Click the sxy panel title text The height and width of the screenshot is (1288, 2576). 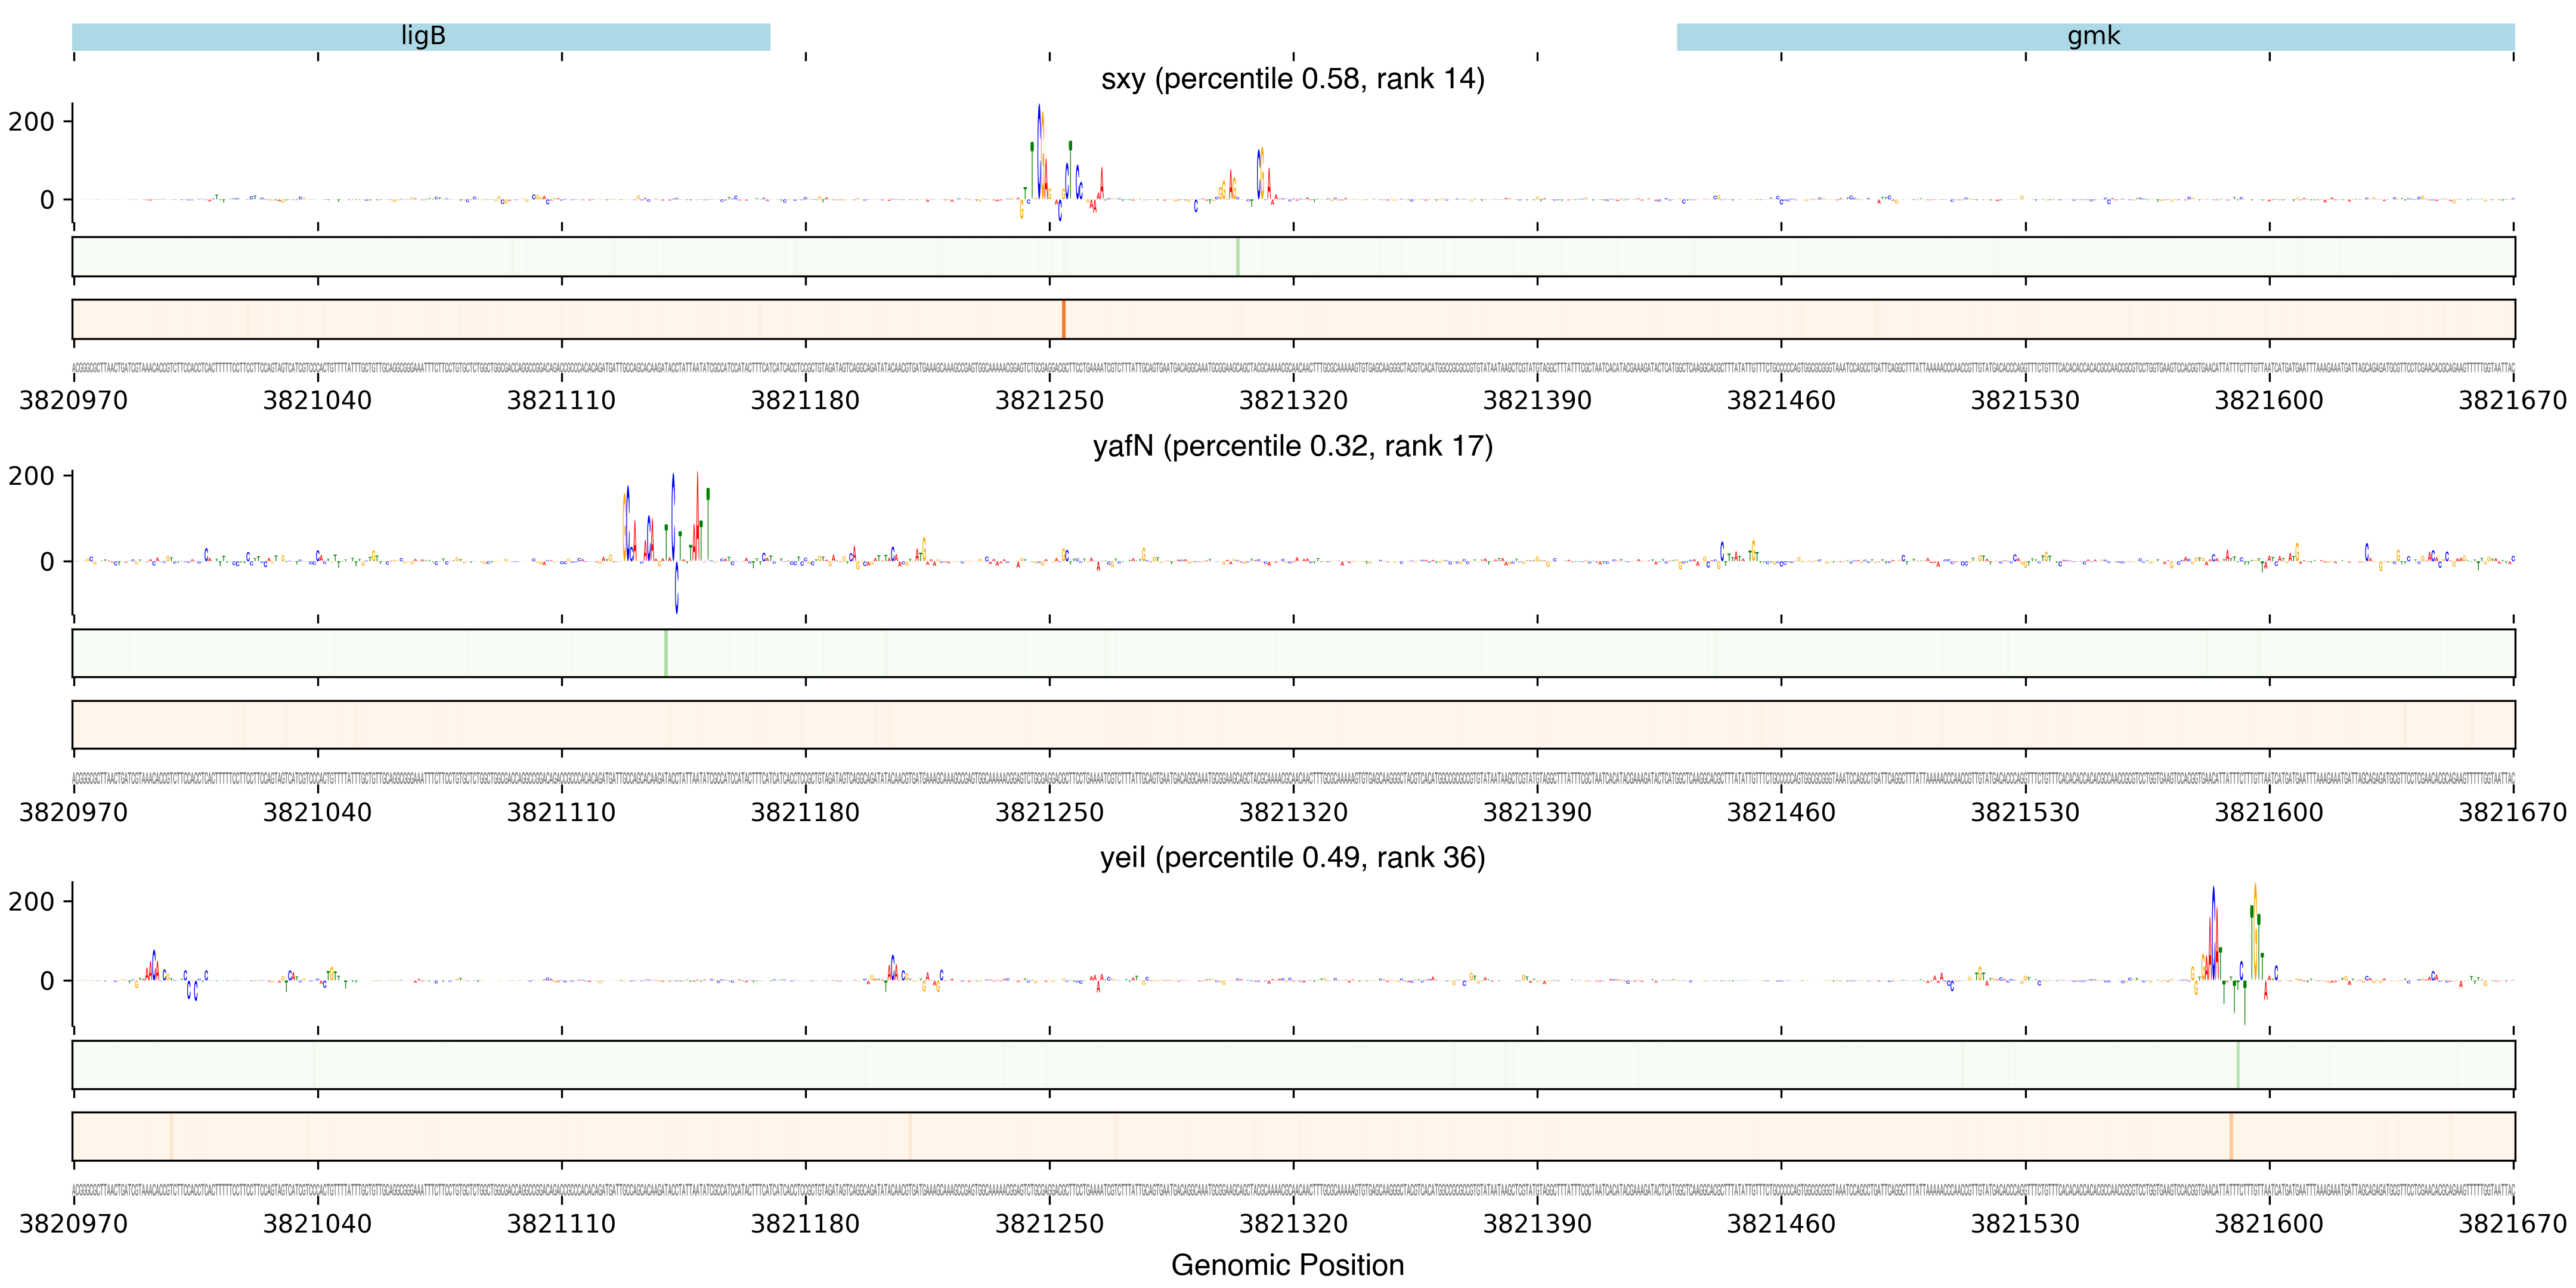(x=1292, y=79)
